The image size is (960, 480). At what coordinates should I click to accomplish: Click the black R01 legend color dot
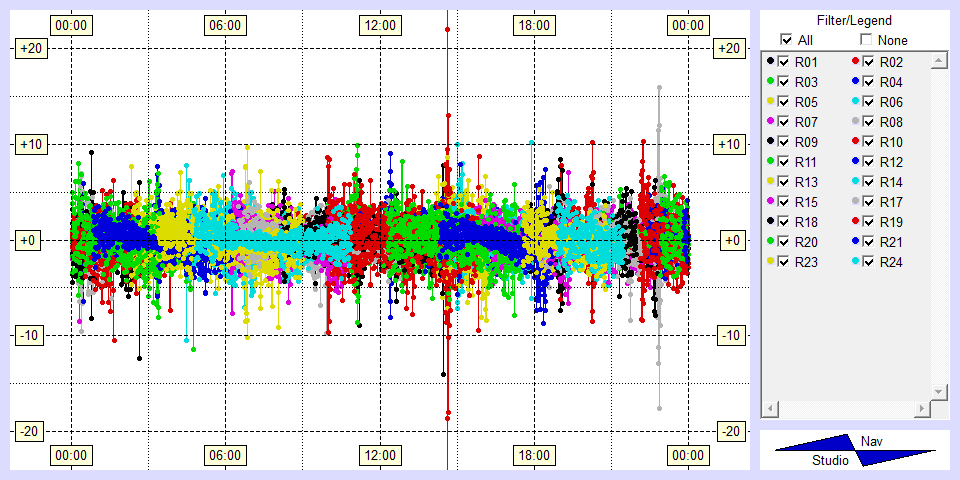coord(770,62)
